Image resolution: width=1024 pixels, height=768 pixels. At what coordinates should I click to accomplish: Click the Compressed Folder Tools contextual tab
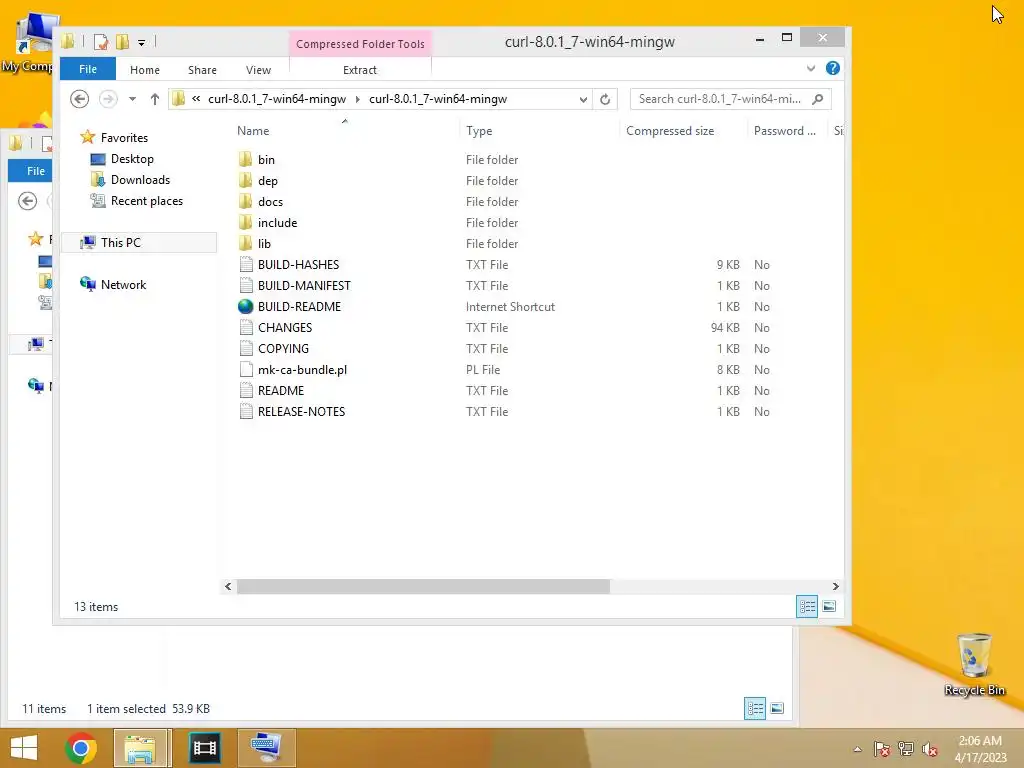tap(360, 44)
